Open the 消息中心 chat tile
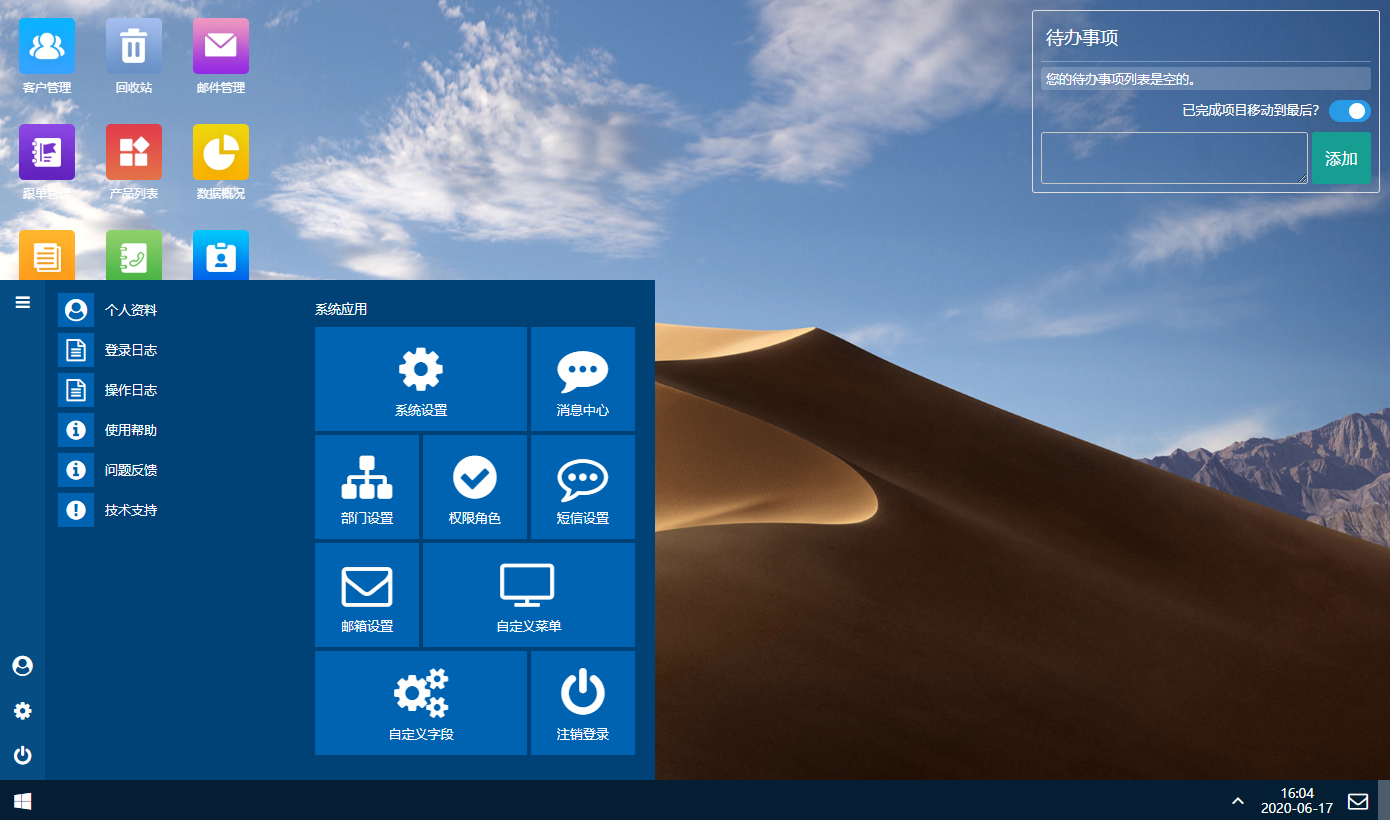This screenshot has width=1390, height=820. [x=583, y=379]
